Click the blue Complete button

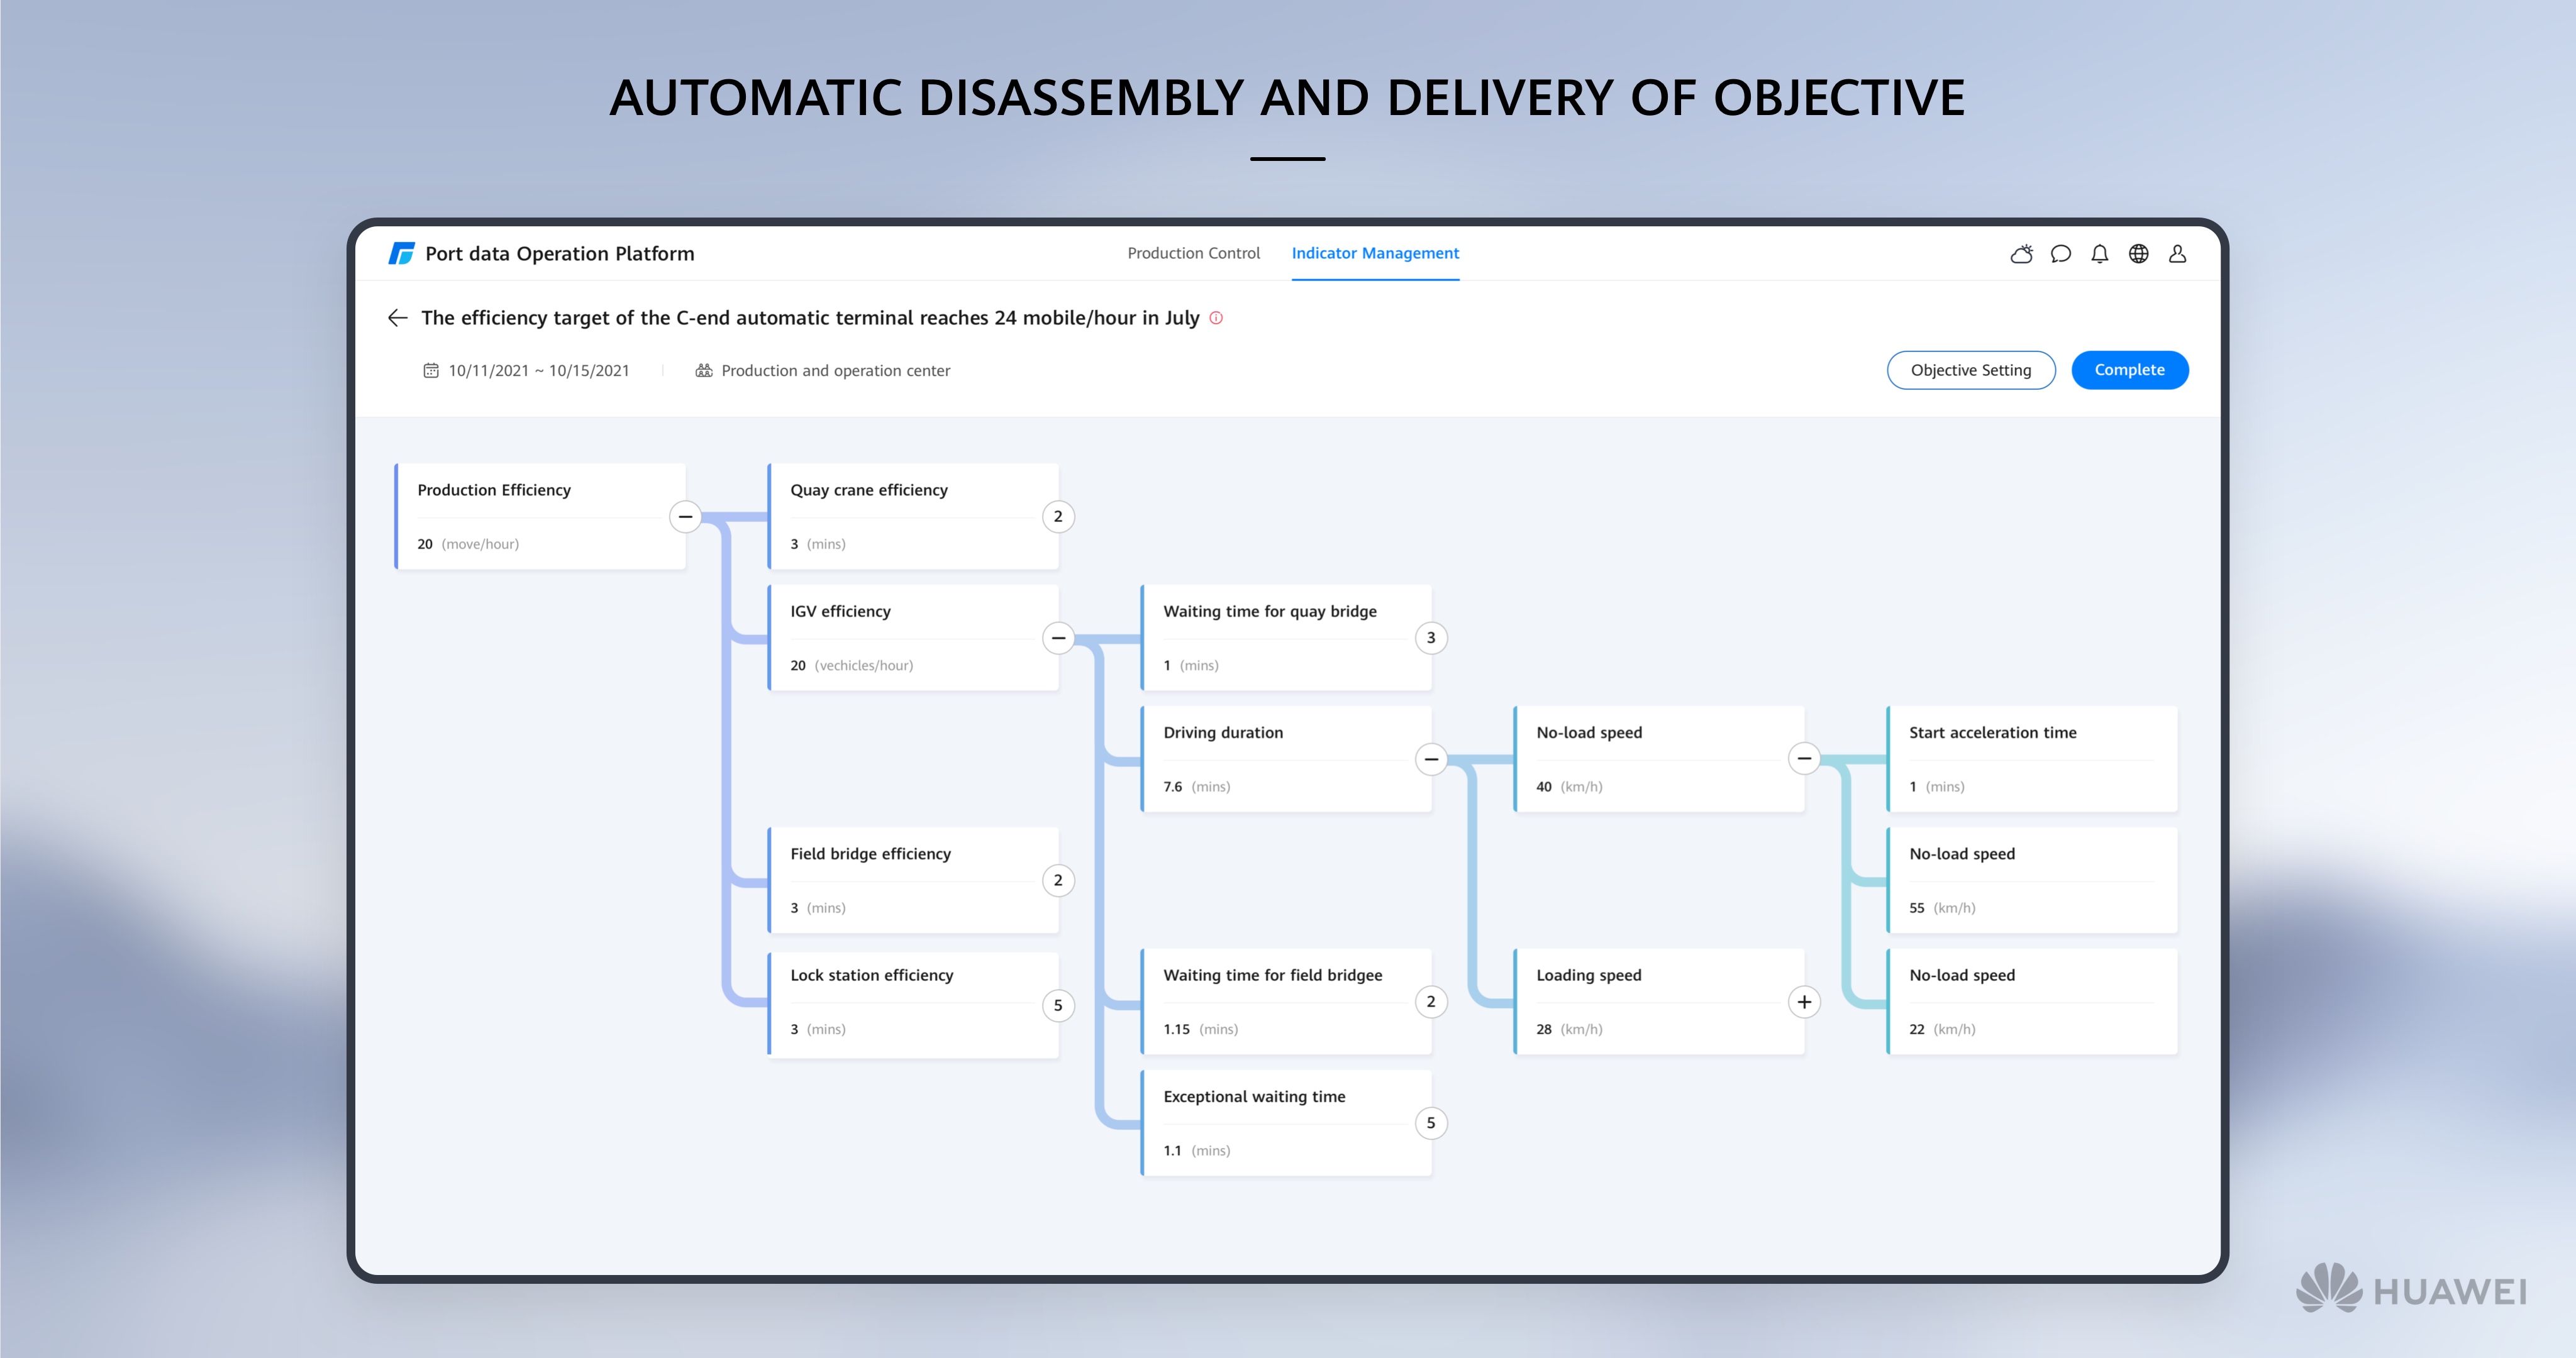click(2129, 370)
